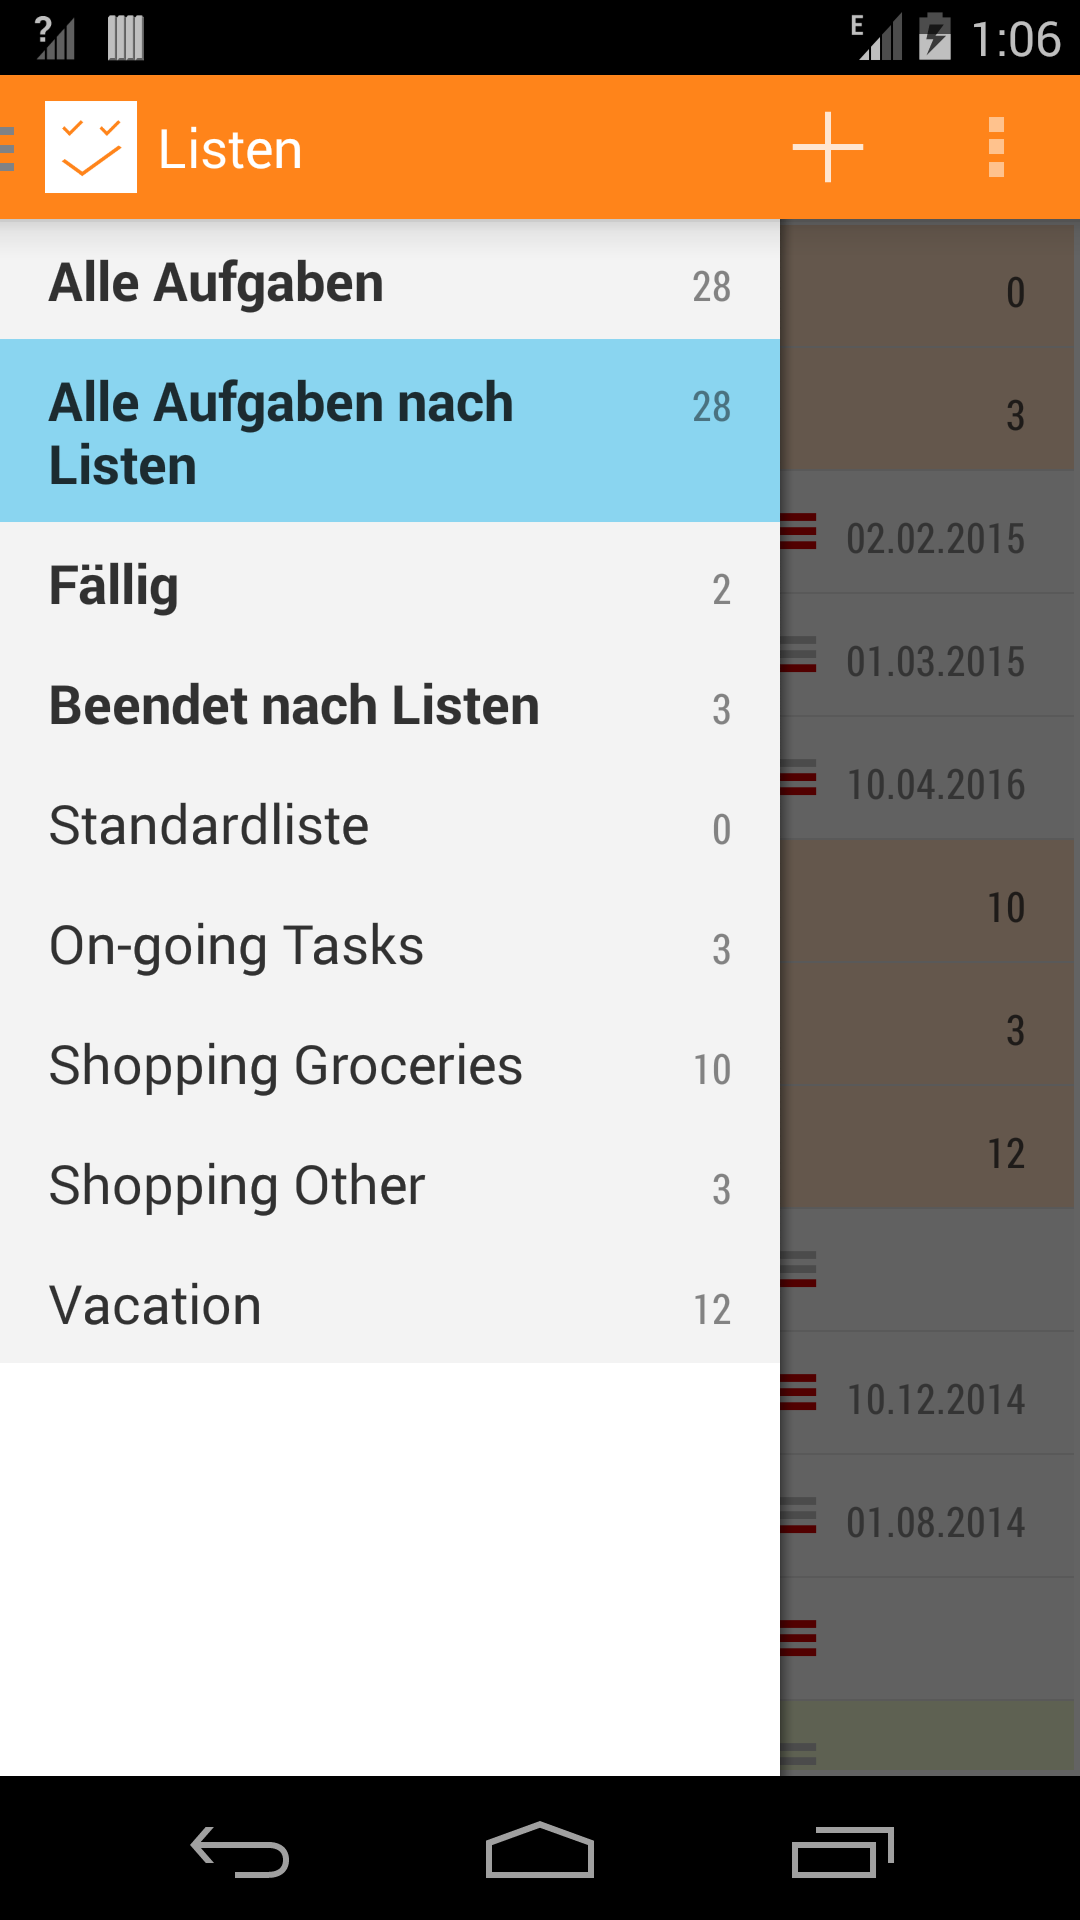Image resolution: width=1080 pixels, height=1920 pixels.
Task: Tap the Android back button
Action: click(x=240, y=1851)
